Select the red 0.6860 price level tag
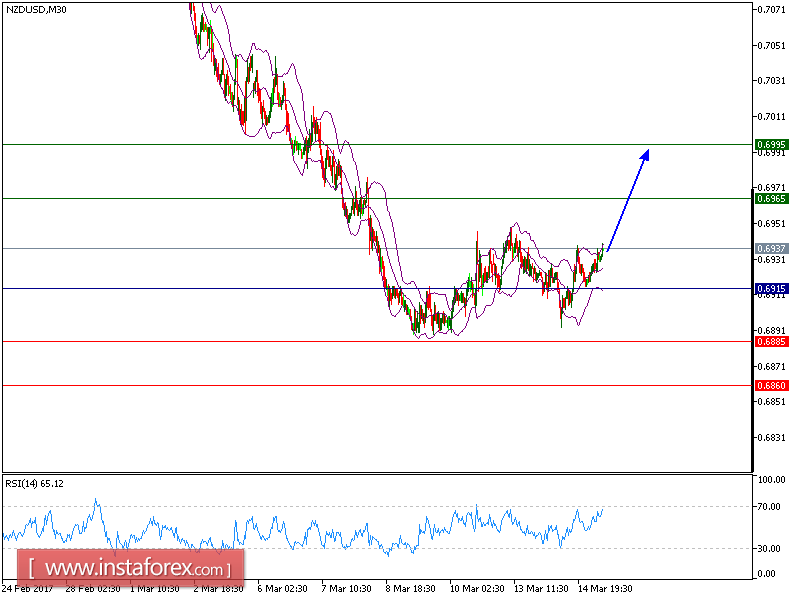This screenshot has height=600, width=800. pyautogui.click(x=770, y=385)
